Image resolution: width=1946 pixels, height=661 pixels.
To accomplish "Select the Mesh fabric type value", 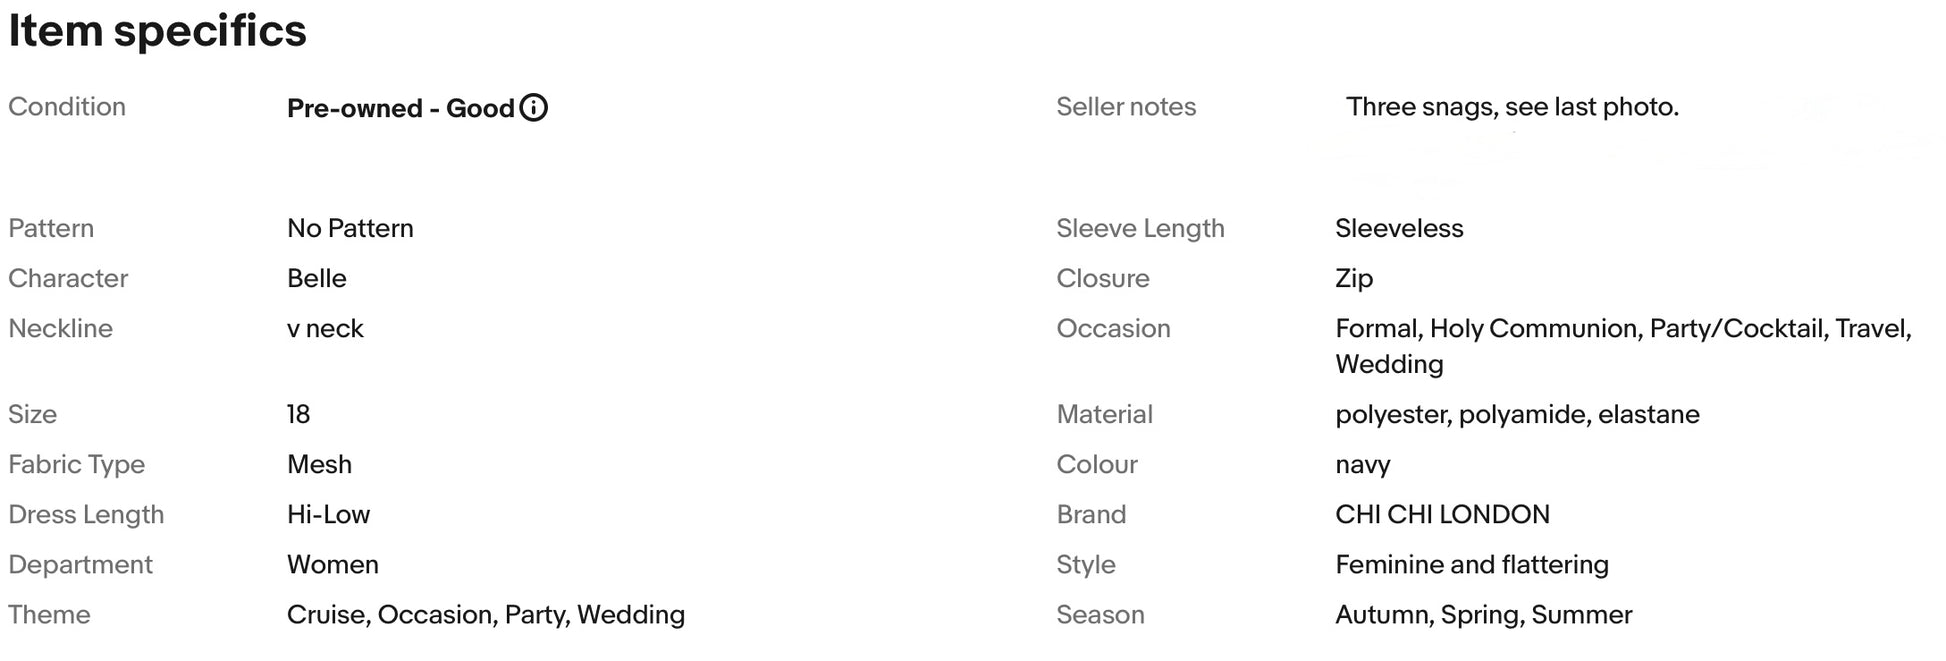I will coord(319,464).
